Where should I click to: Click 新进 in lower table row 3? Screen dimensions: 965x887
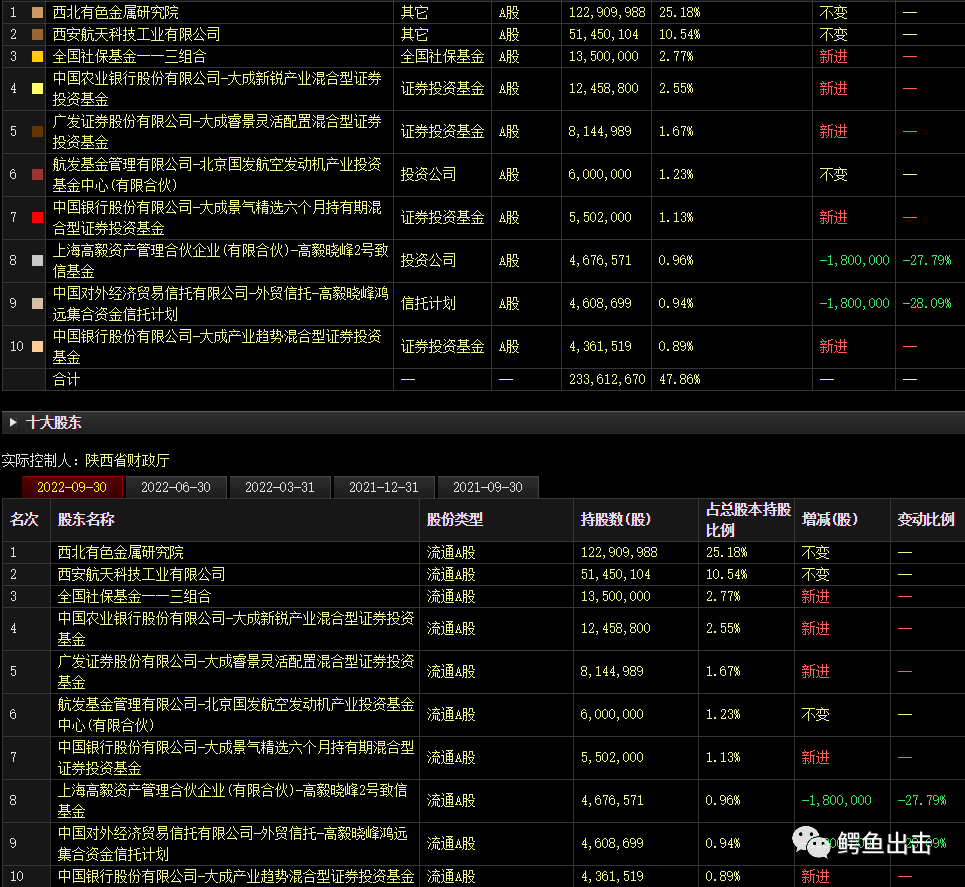(x=815, y=596)
